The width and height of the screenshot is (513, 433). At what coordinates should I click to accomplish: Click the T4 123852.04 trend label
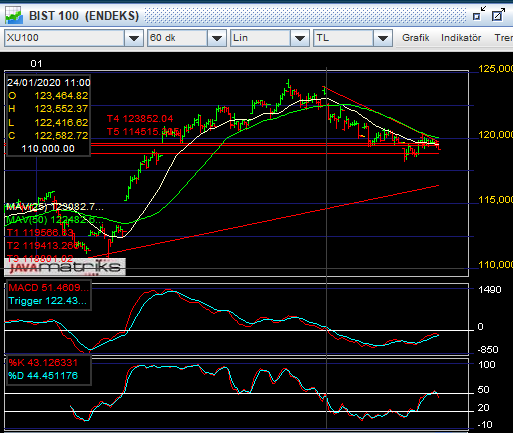[140, 119]
